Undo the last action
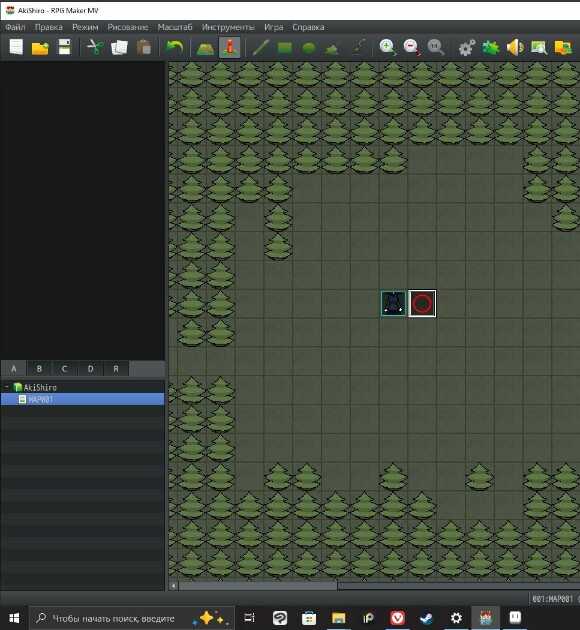 [x=174, y=47]
